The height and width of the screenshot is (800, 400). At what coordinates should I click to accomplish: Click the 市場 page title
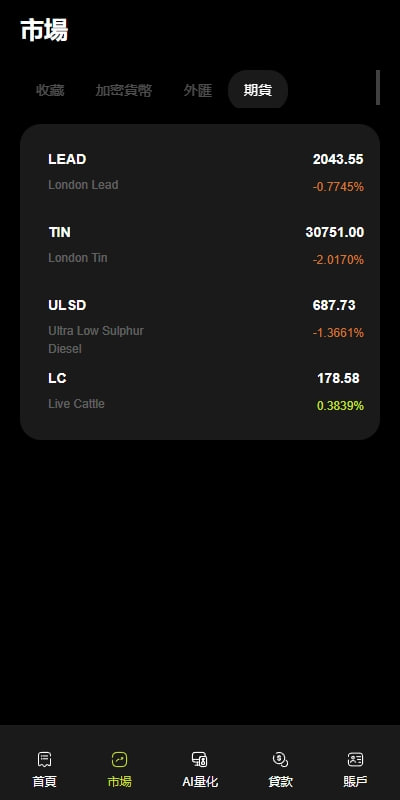tap(44, 31)
